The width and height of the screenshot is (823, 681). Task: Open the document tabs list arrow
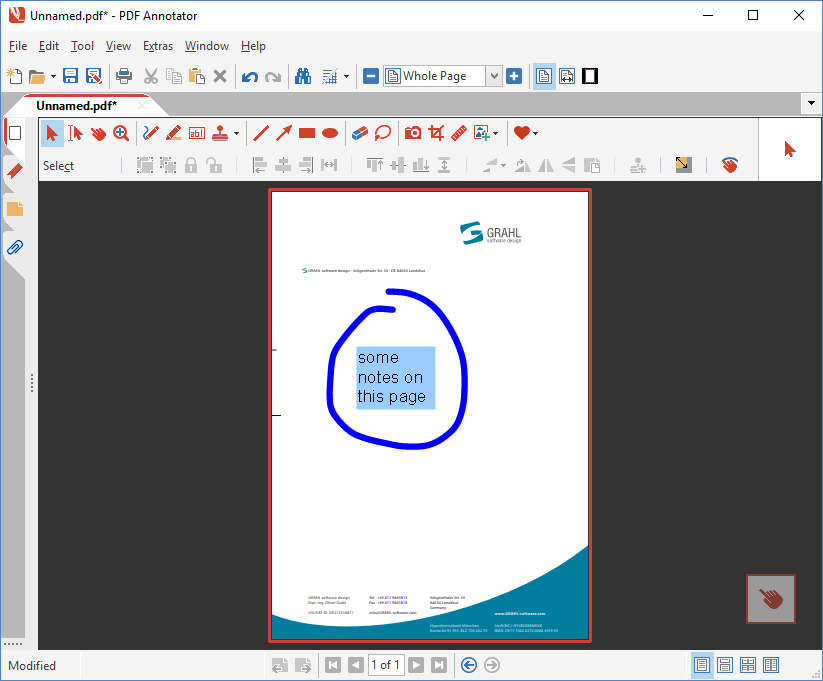coord(811,103)
